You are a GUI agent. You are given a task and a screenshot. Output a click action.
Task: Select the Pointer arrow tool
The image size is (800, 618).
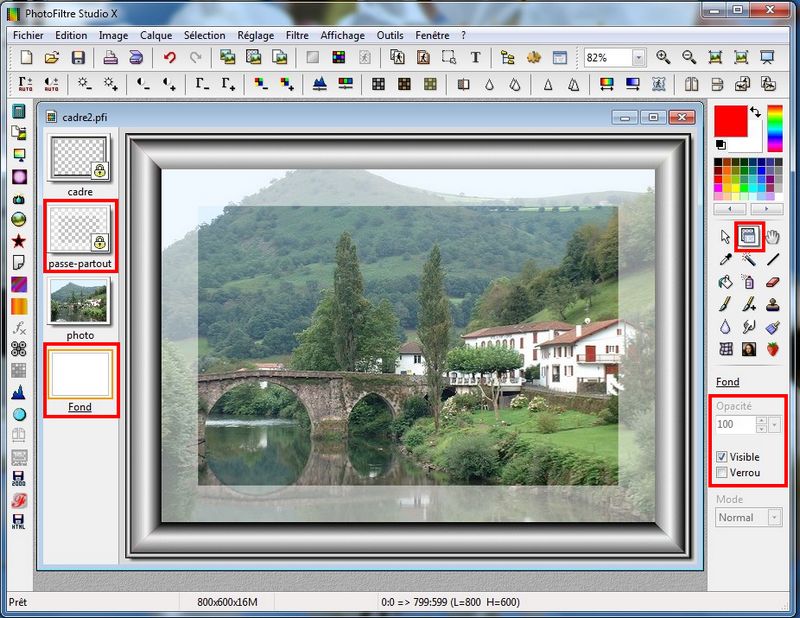(725, 237)
